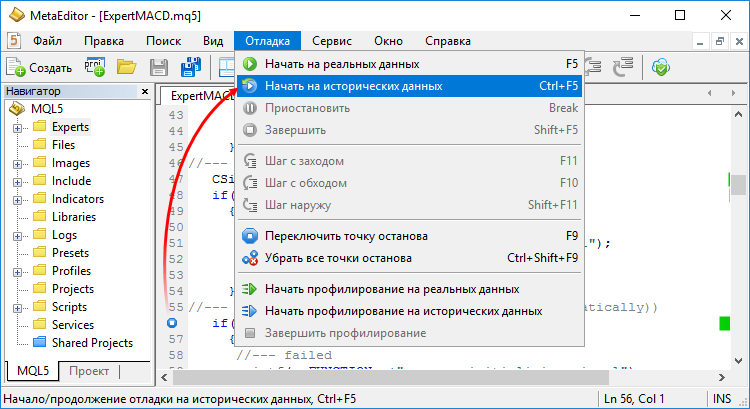Click the new project icon in toolbar

(95, 67)
